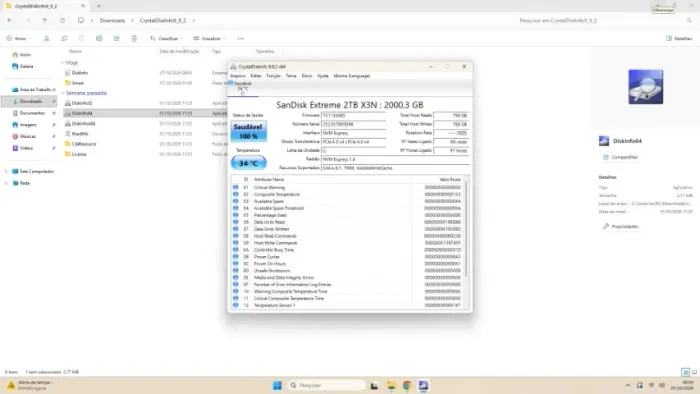Open the Windows Start menu
The width and height of the screenshot is (700, 394).
pyautogui.click(x=277, y=386)
